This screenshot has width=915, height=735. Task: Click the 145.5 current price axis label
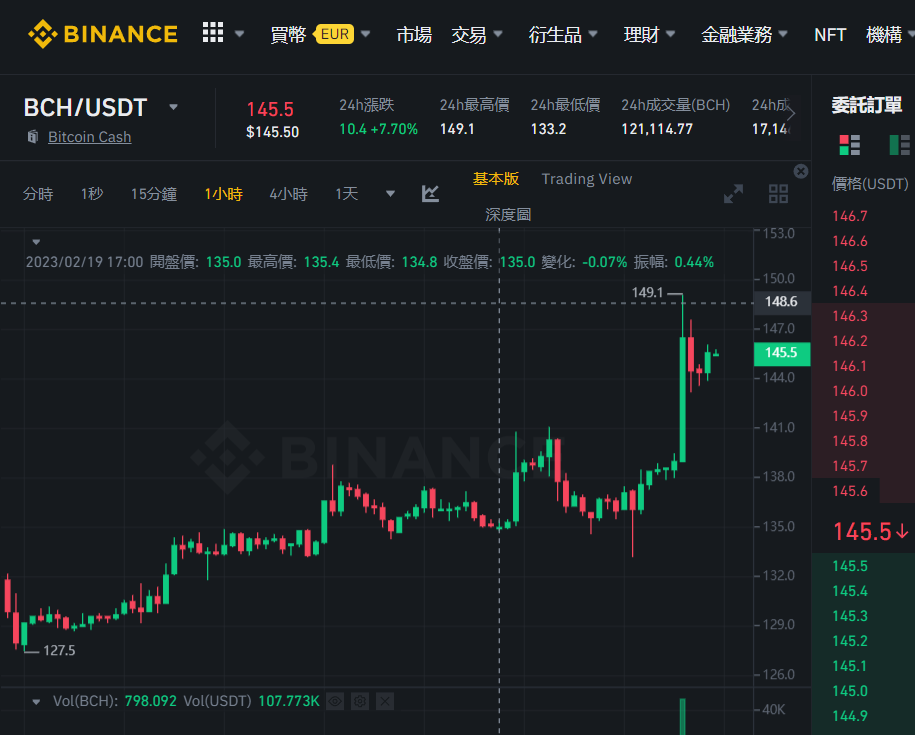click(x=782, y=353)
